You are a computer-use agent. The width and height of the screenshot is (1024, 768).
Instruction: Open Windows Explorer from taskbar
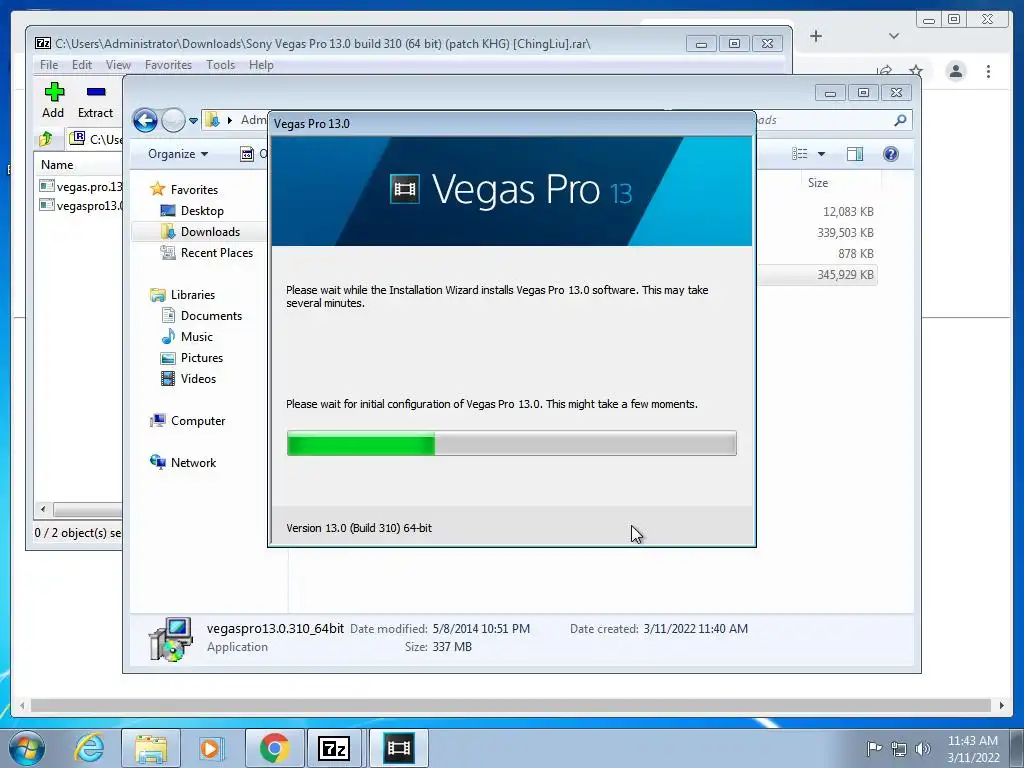[x=151, y=748]
